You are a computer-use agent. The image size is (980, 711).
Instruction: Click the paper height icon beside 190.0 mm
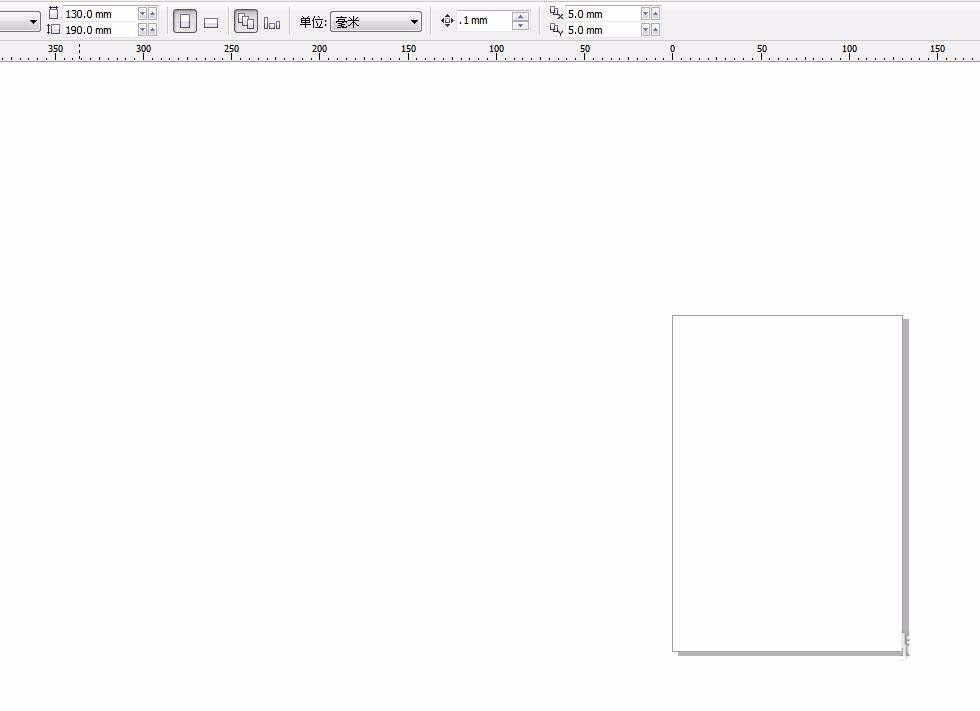53,29
